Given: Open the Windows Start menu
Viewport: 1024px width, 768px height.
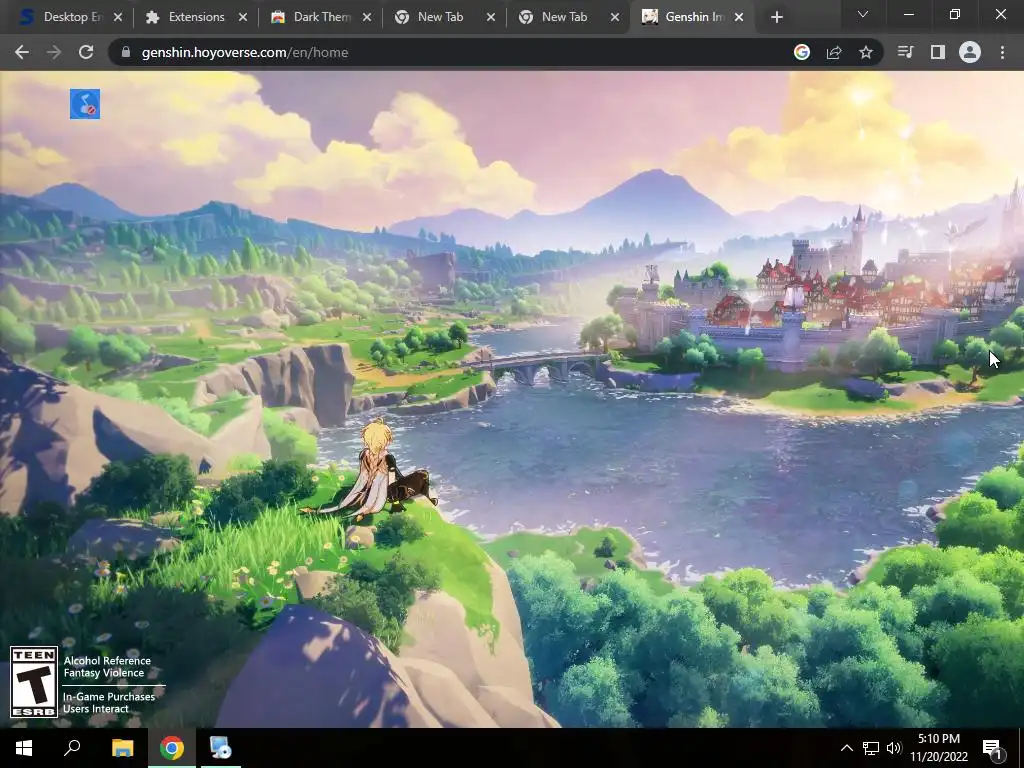Looking at the screenshot, I should 24,748.
